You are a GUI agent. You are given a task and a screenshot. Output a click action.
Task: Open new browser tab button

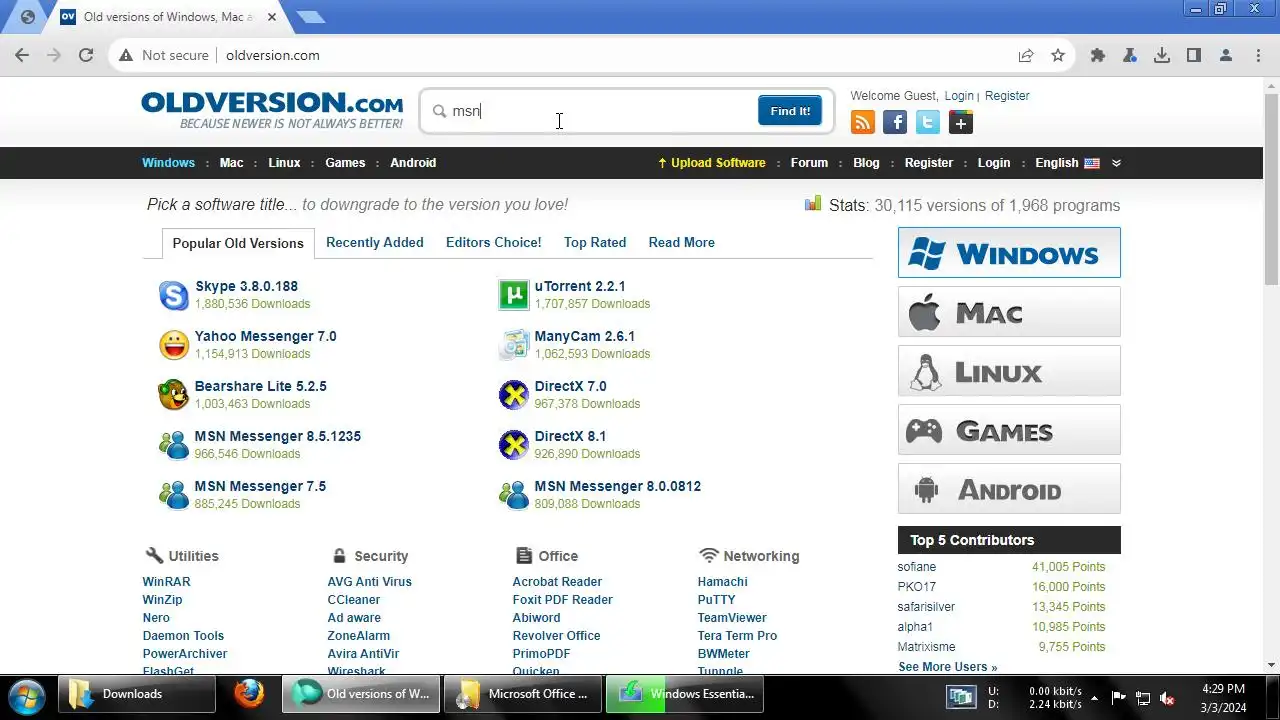[x=310, y=17]
